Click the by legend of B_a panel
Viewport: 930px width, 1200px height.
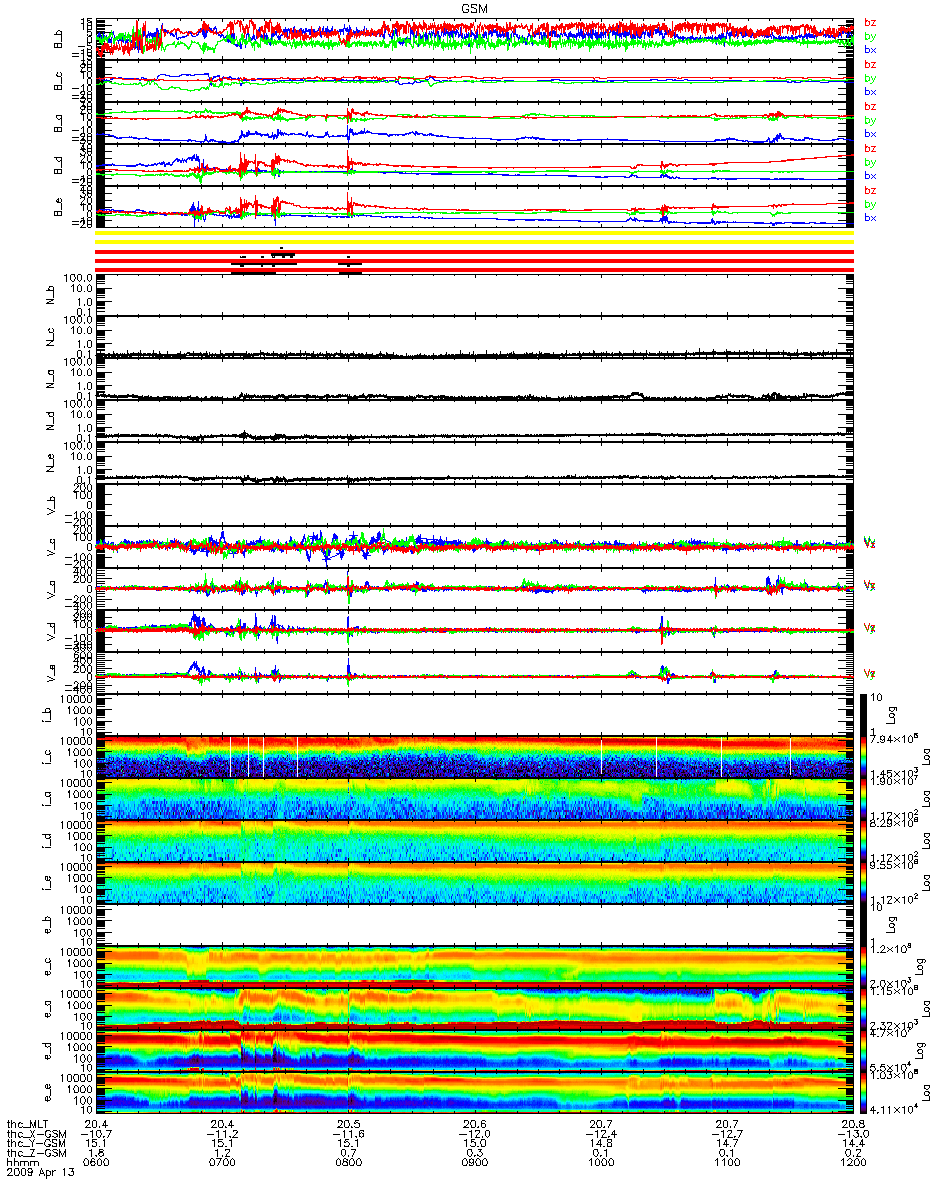tap(870, 120)
